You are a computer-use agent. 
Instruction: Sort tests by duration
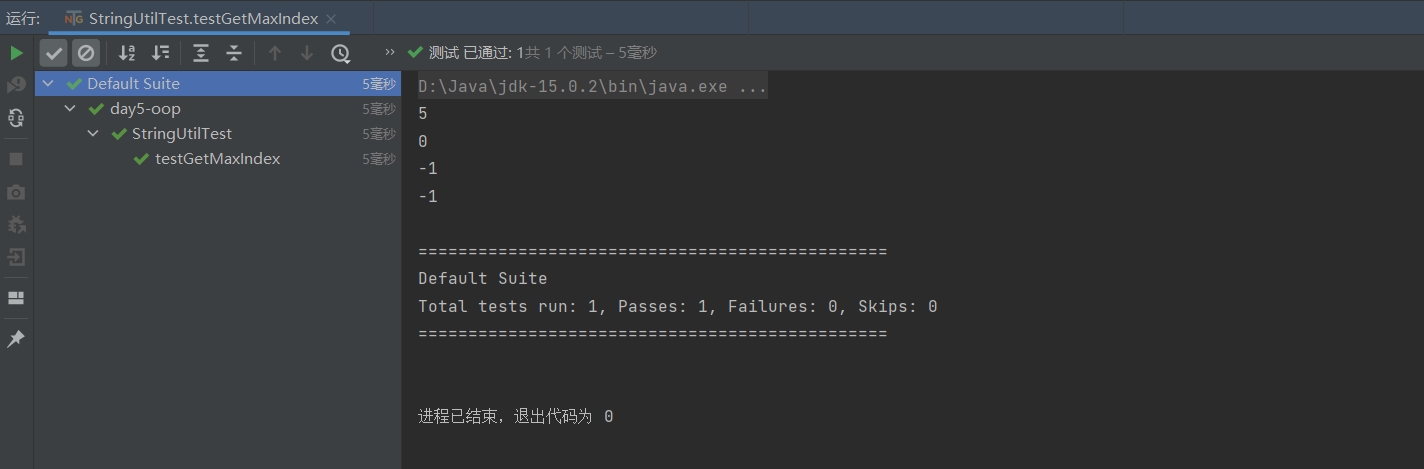[160, 53]
